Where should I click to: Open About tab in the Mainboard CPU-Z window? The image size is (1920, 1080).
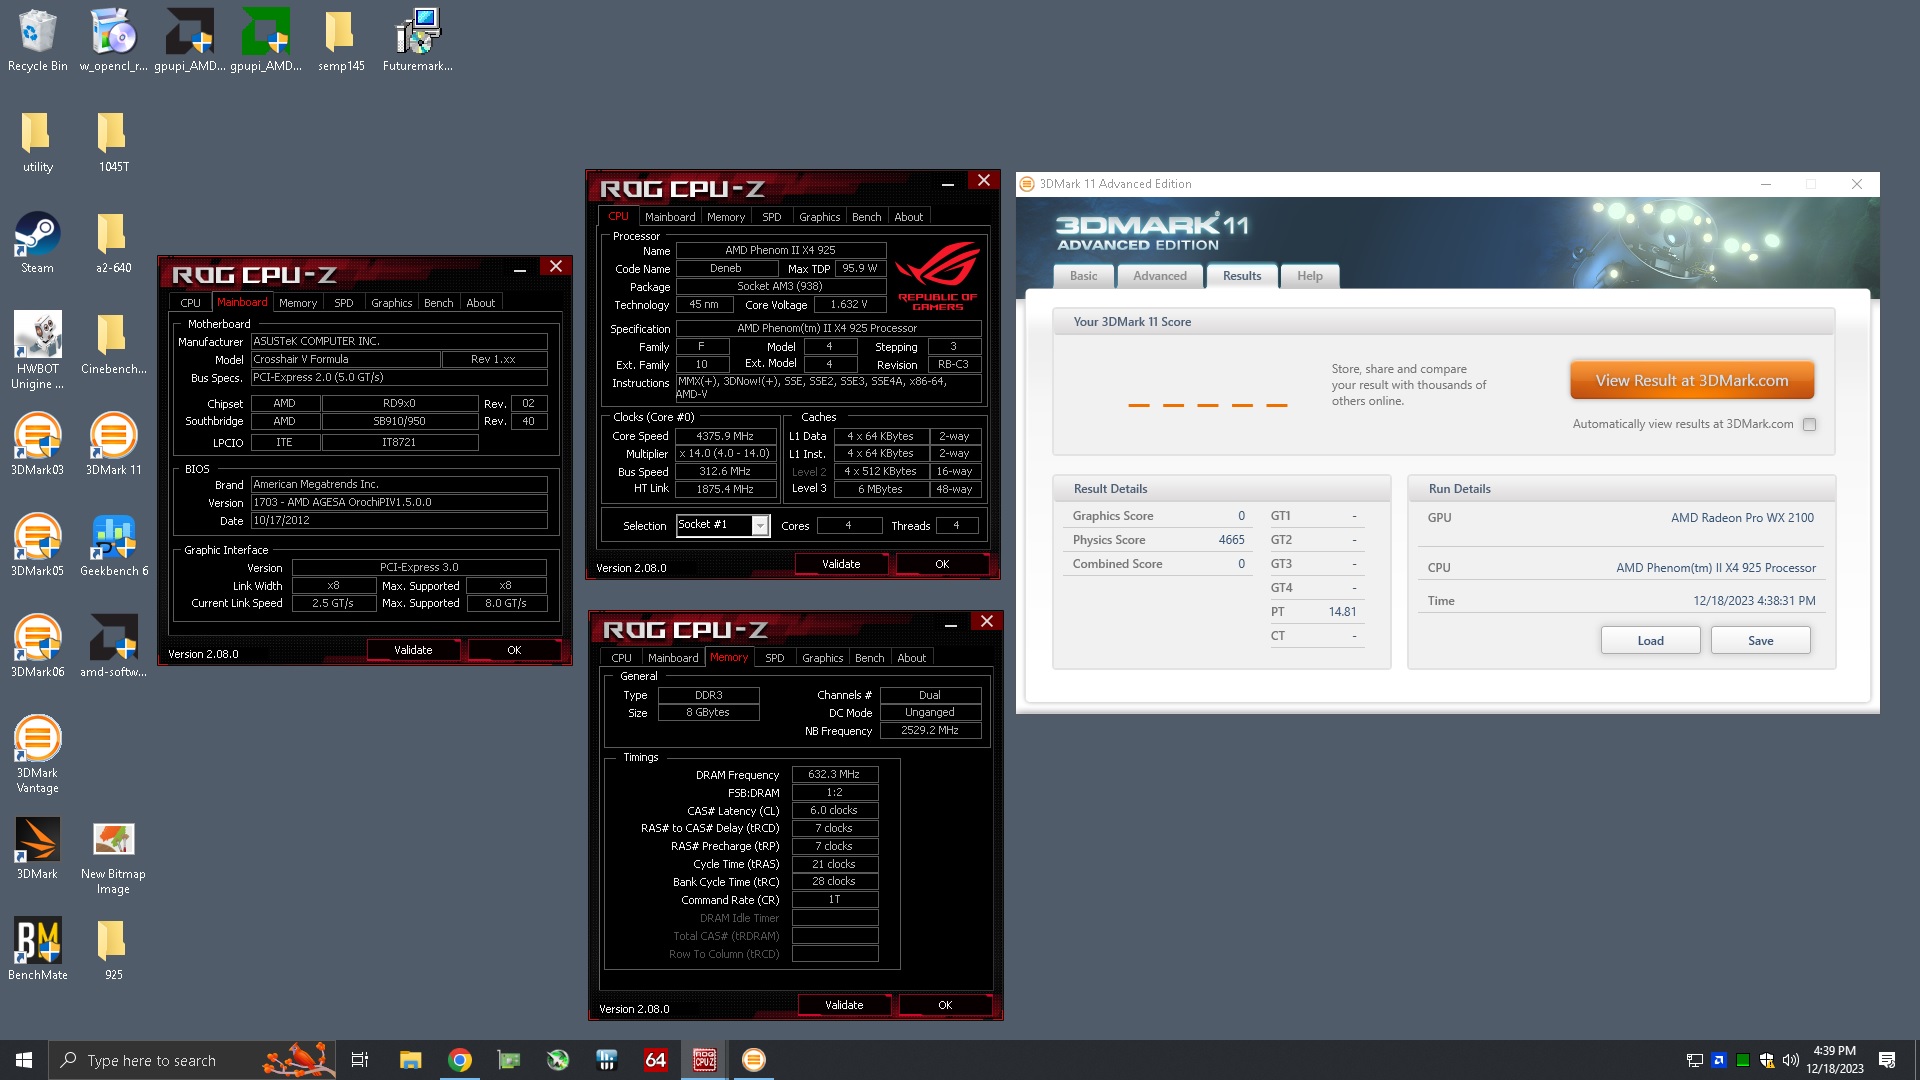(x=481, y=303)
